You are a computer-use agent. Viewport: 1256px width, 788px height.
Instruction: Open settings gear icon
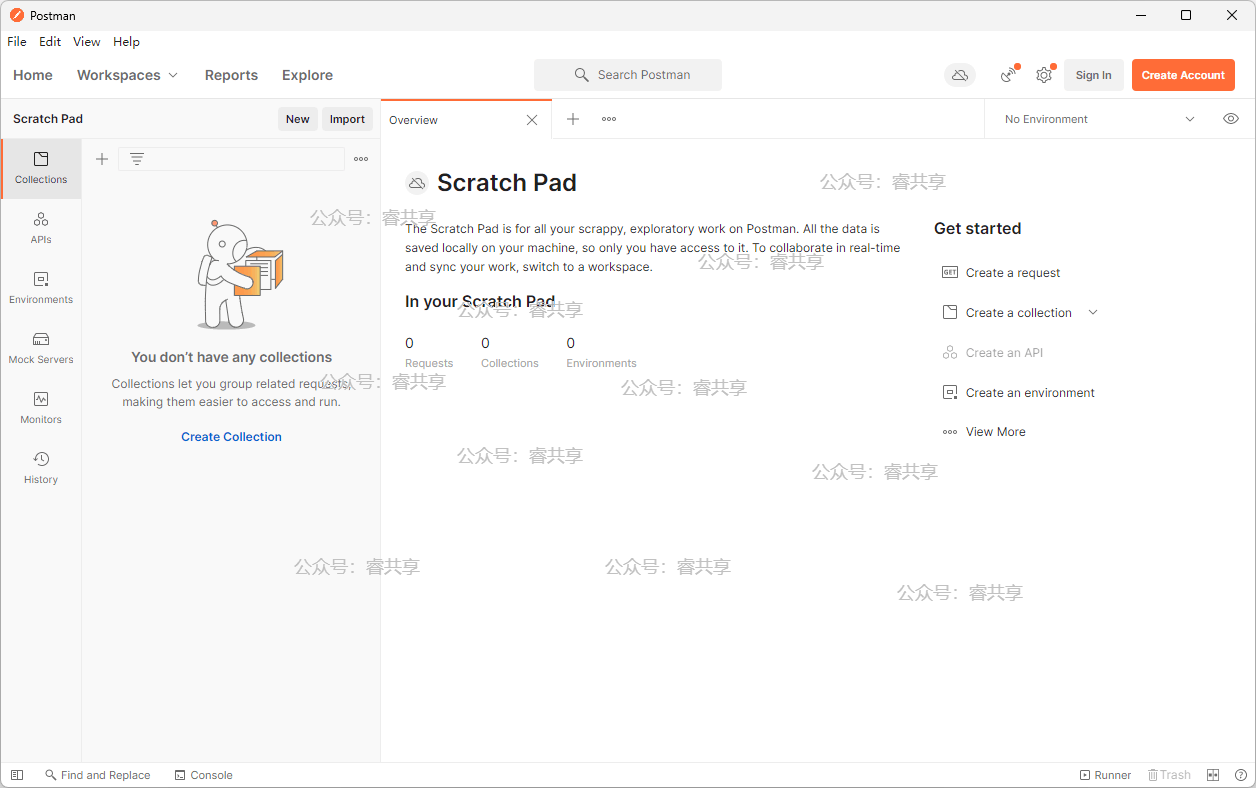pos(1044,75)
